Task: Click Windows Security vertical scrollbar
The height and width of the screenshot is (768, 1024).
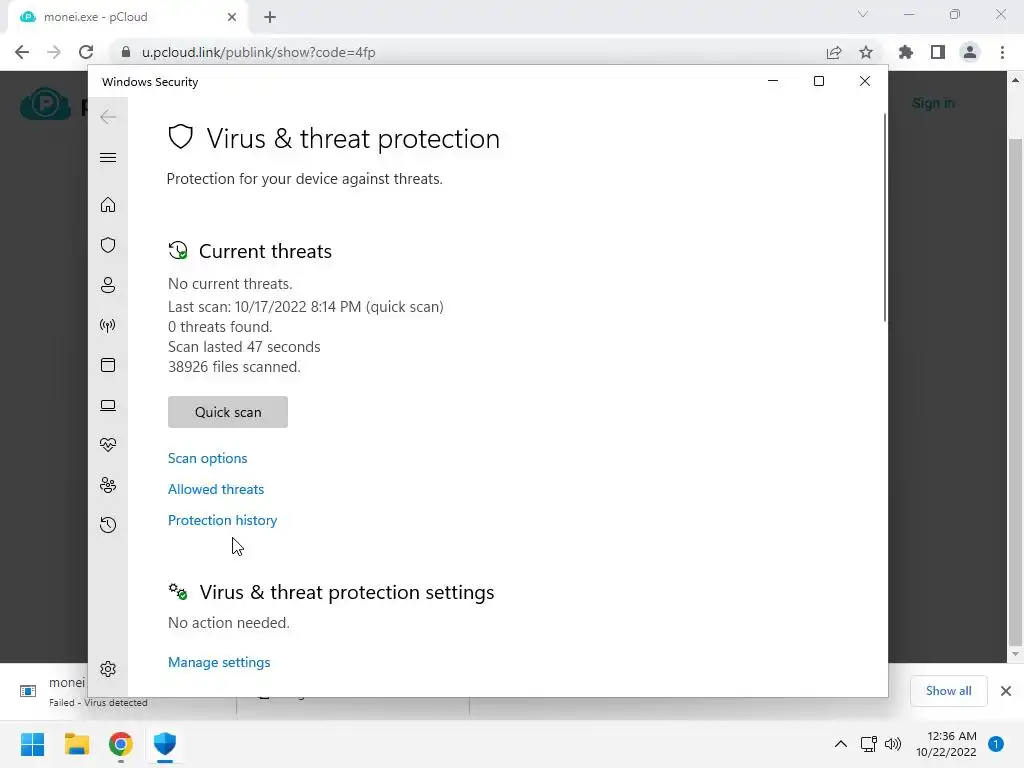Action: tap(885, 217)
